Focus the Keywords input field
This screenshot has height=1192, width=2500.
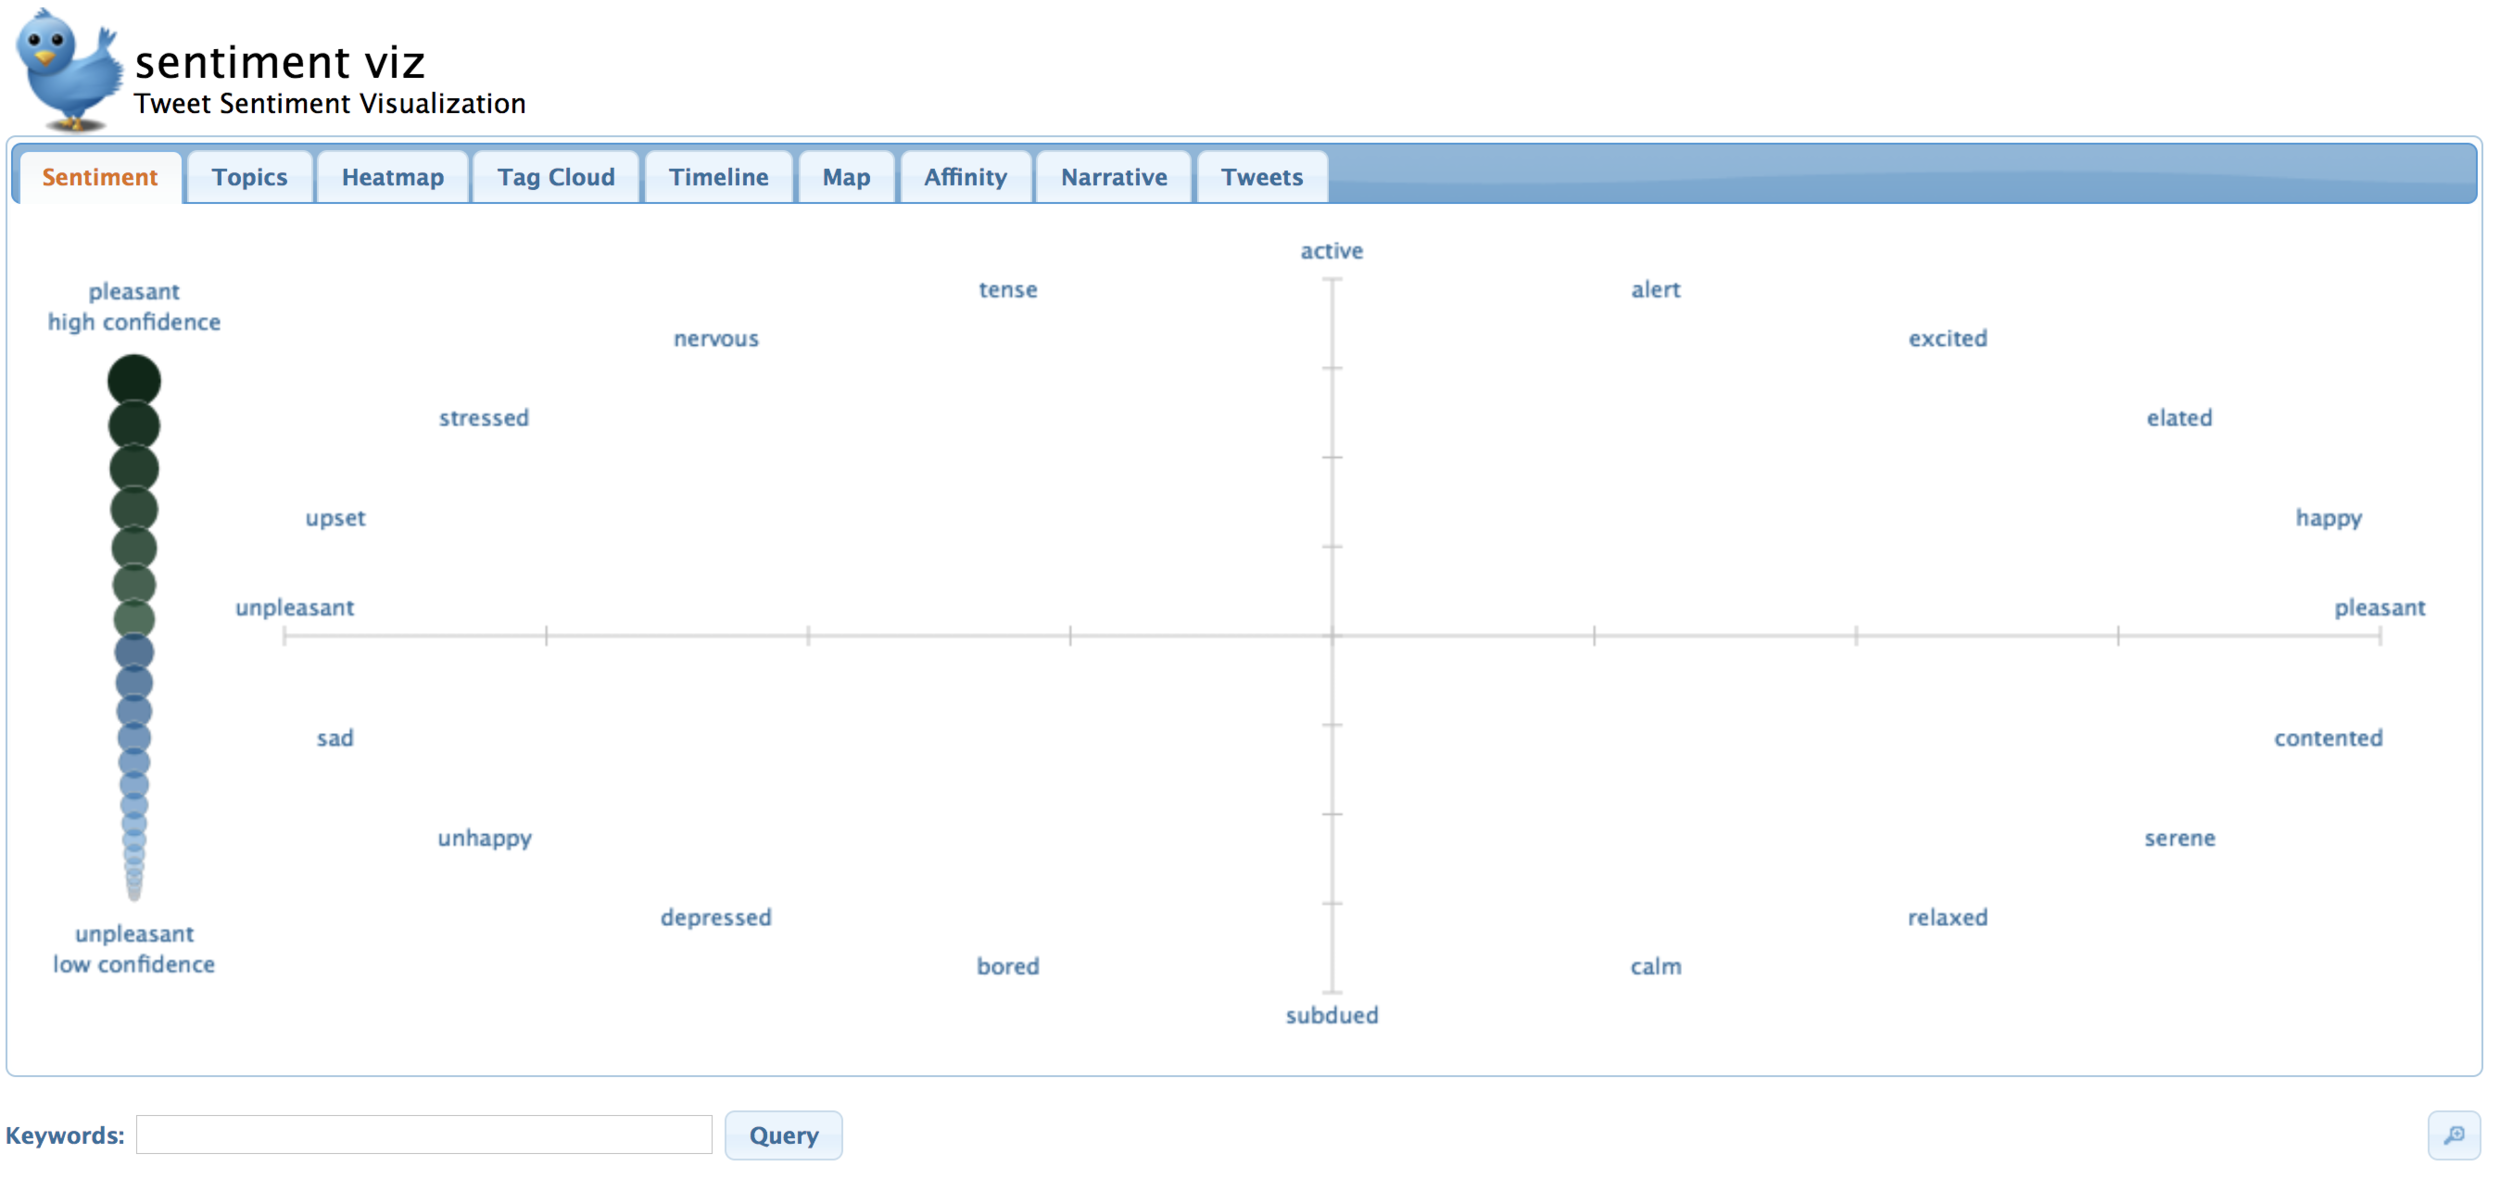[x=424, y=1135]
